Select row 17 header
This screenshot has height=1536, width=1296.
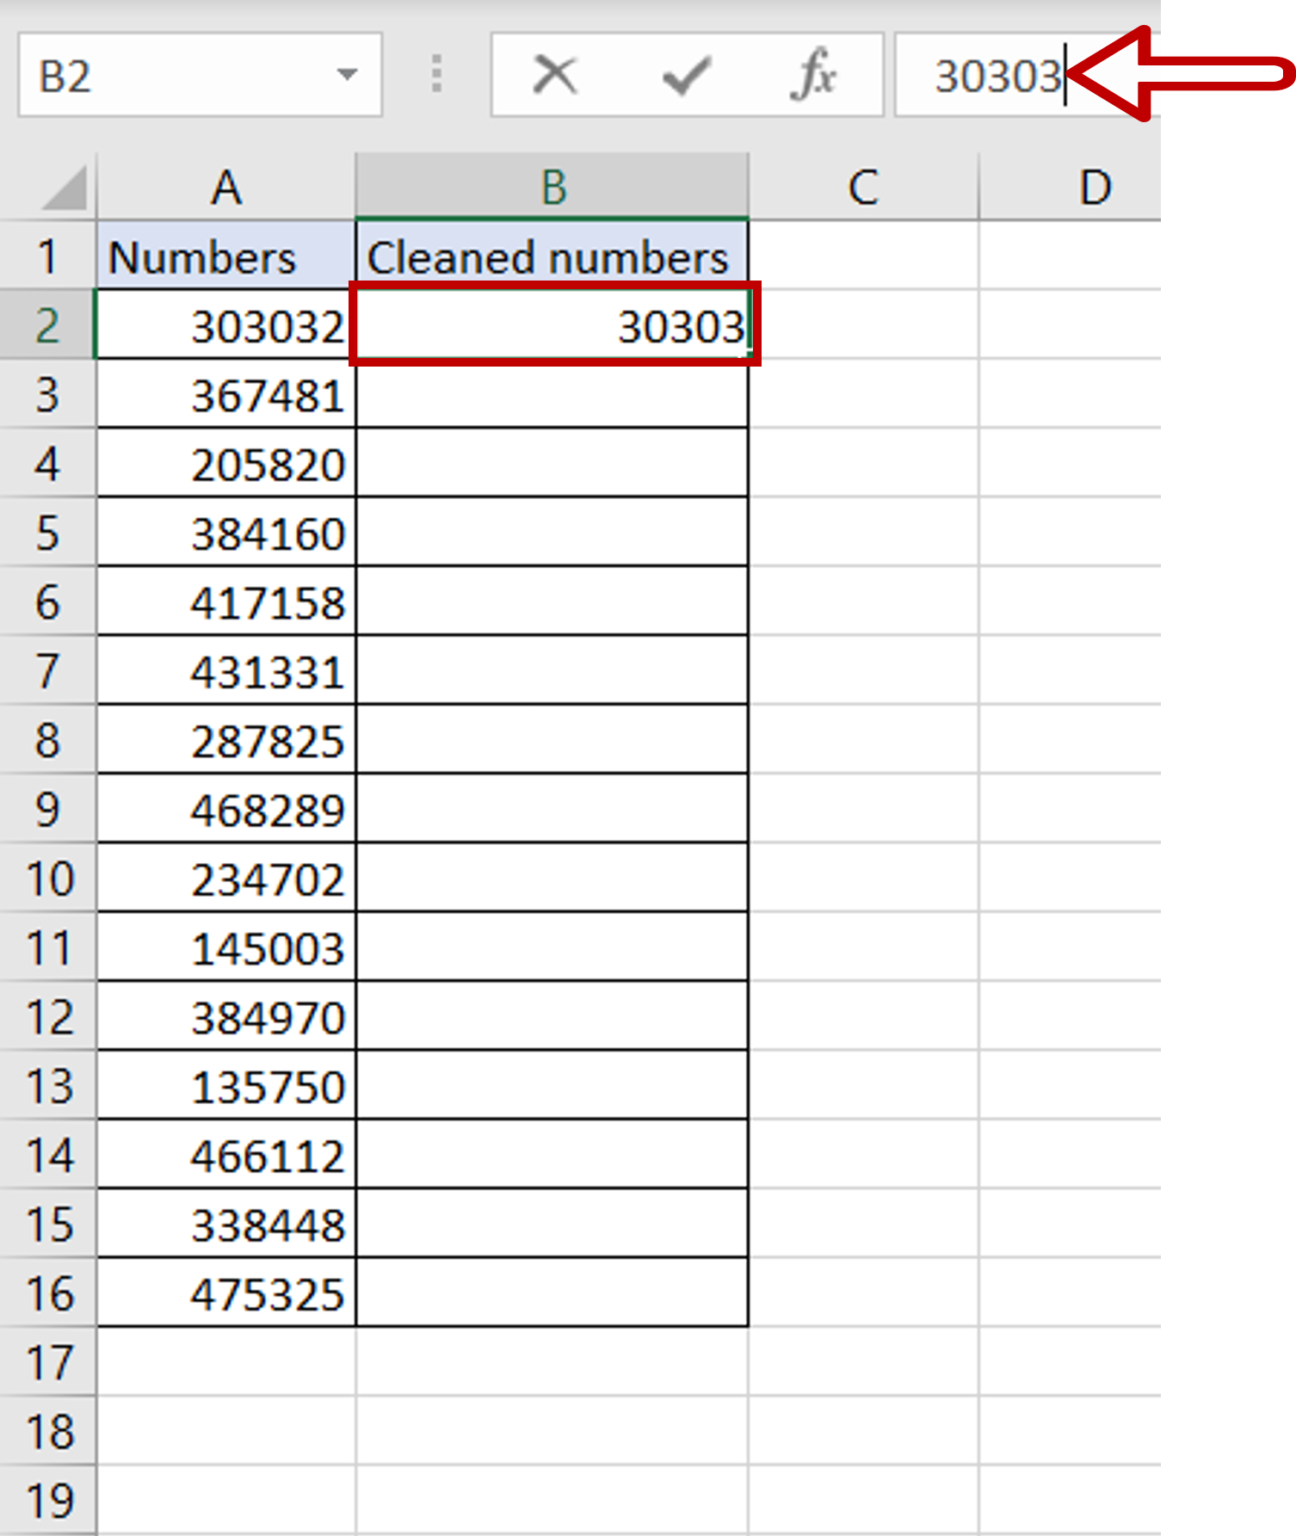(x=48, y=1362)
